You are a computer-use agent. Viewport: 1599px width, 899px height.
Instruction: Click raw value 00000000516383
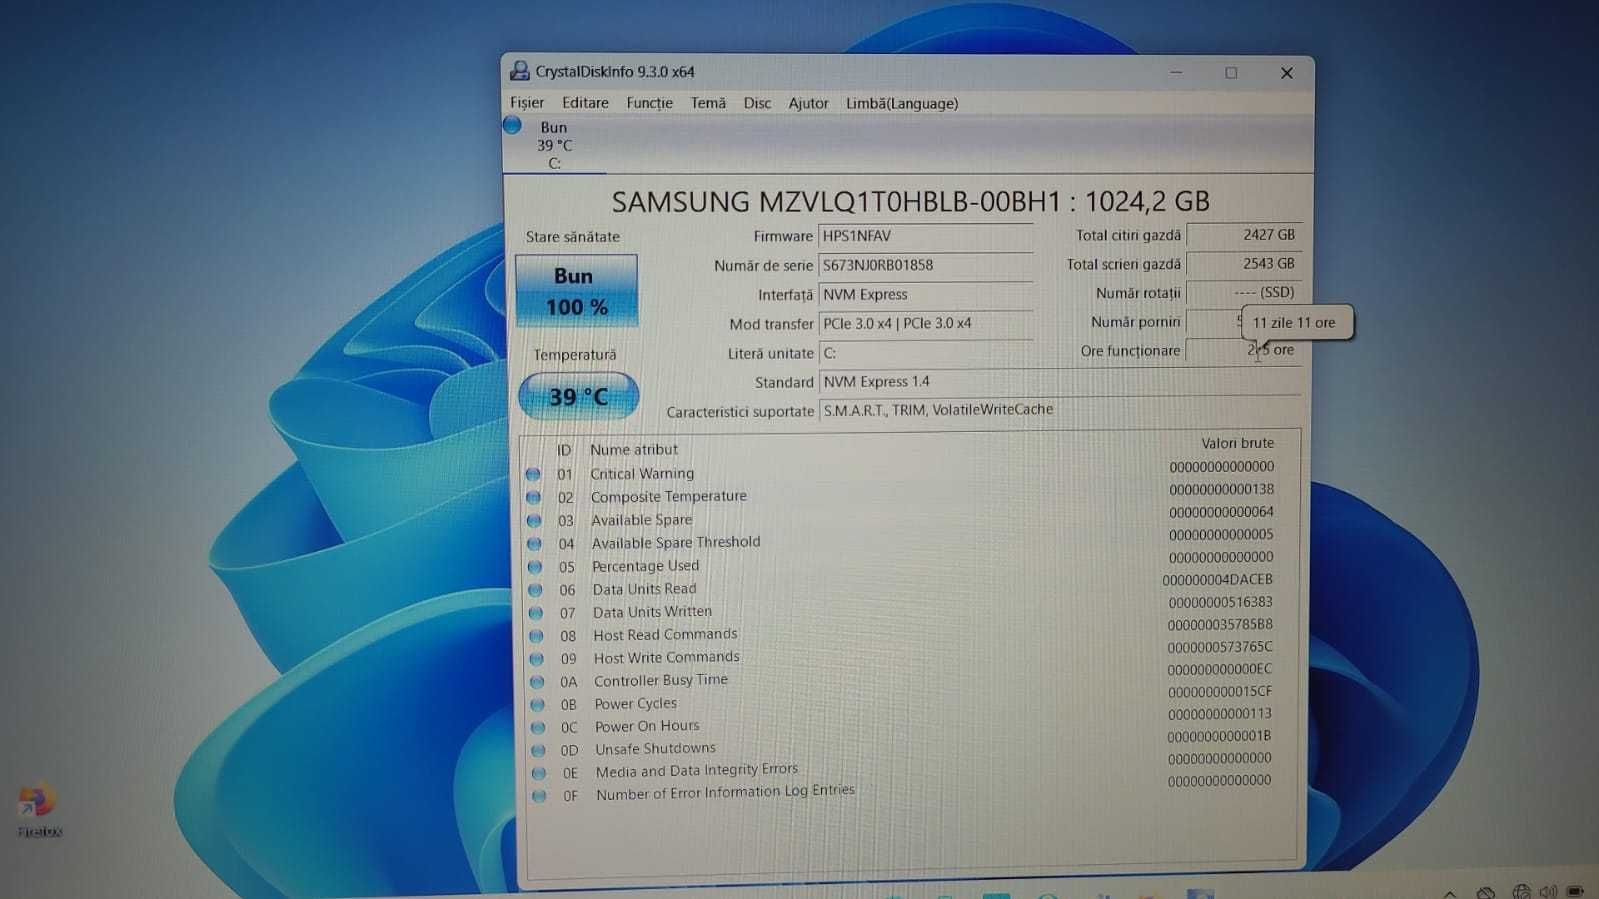[1220, 602]
